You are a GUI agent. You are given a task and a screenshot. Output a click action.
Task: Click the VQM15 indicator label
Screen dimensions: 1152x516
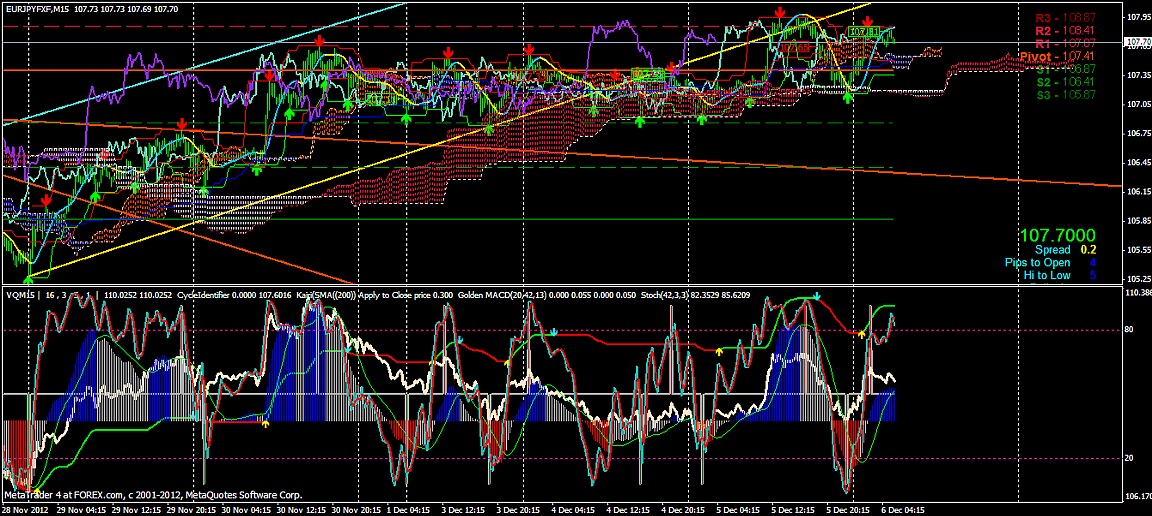(19, 296)
